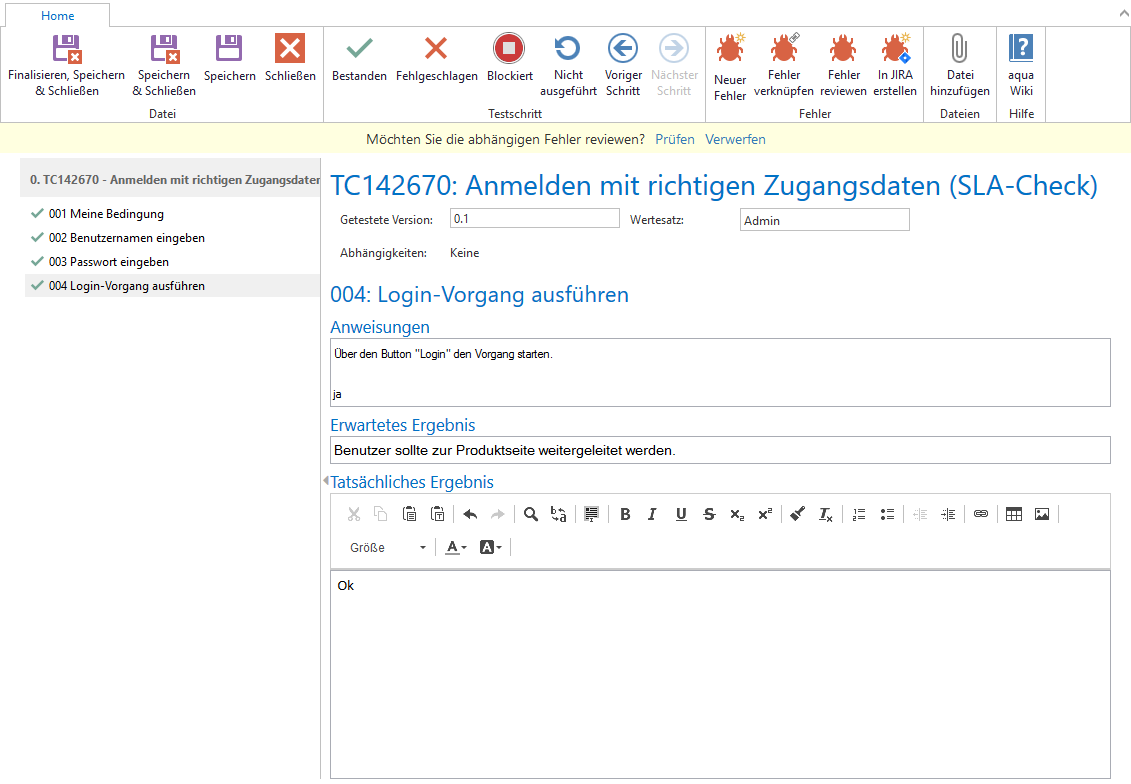Click the Bestanden (passed) checkmark icon
The height and width of the screenshot is (784, 1131).
click(359, 49)
